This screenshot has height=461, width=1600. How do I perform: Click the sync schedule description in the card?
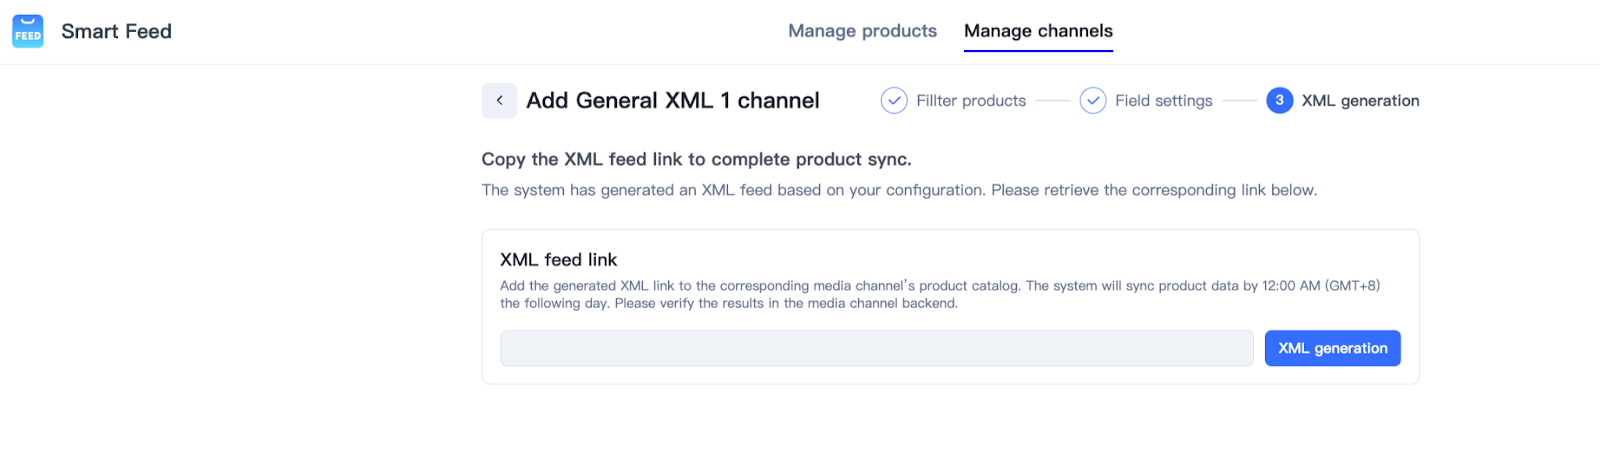click(939, 294)
